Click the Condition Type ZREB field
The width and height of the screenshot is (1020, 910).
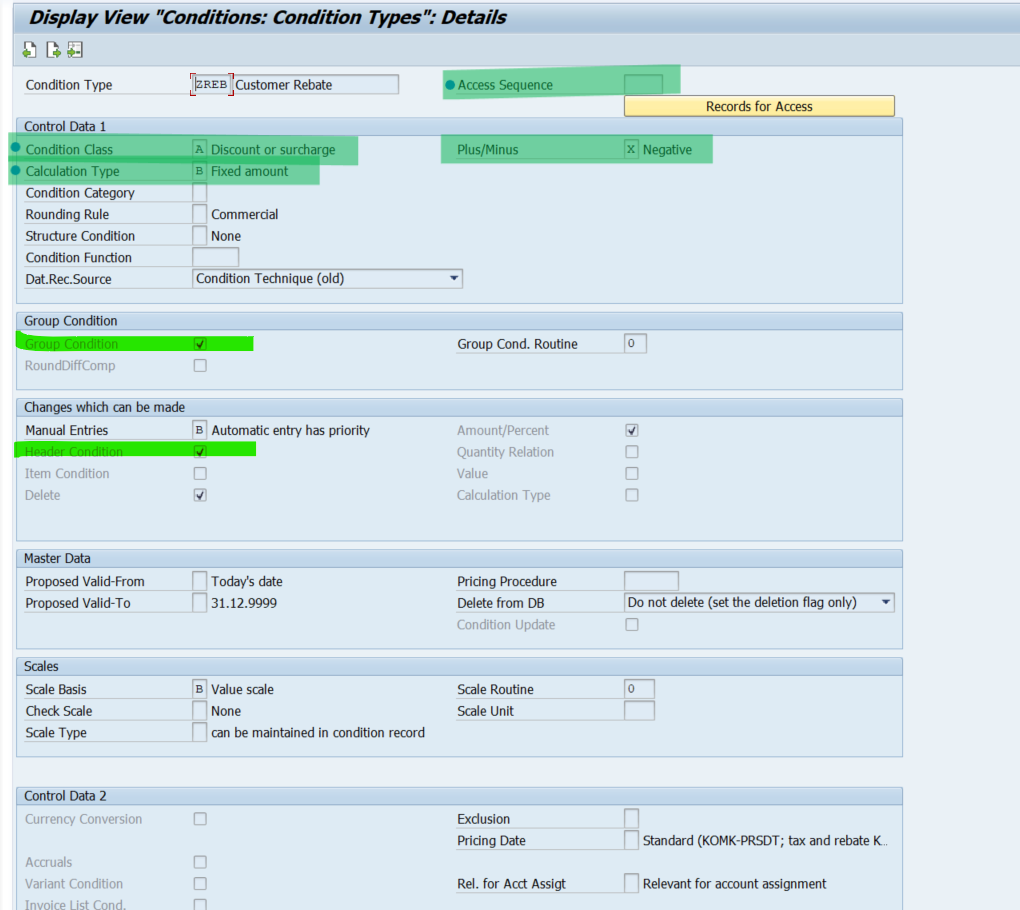click(x=211, y=85)
